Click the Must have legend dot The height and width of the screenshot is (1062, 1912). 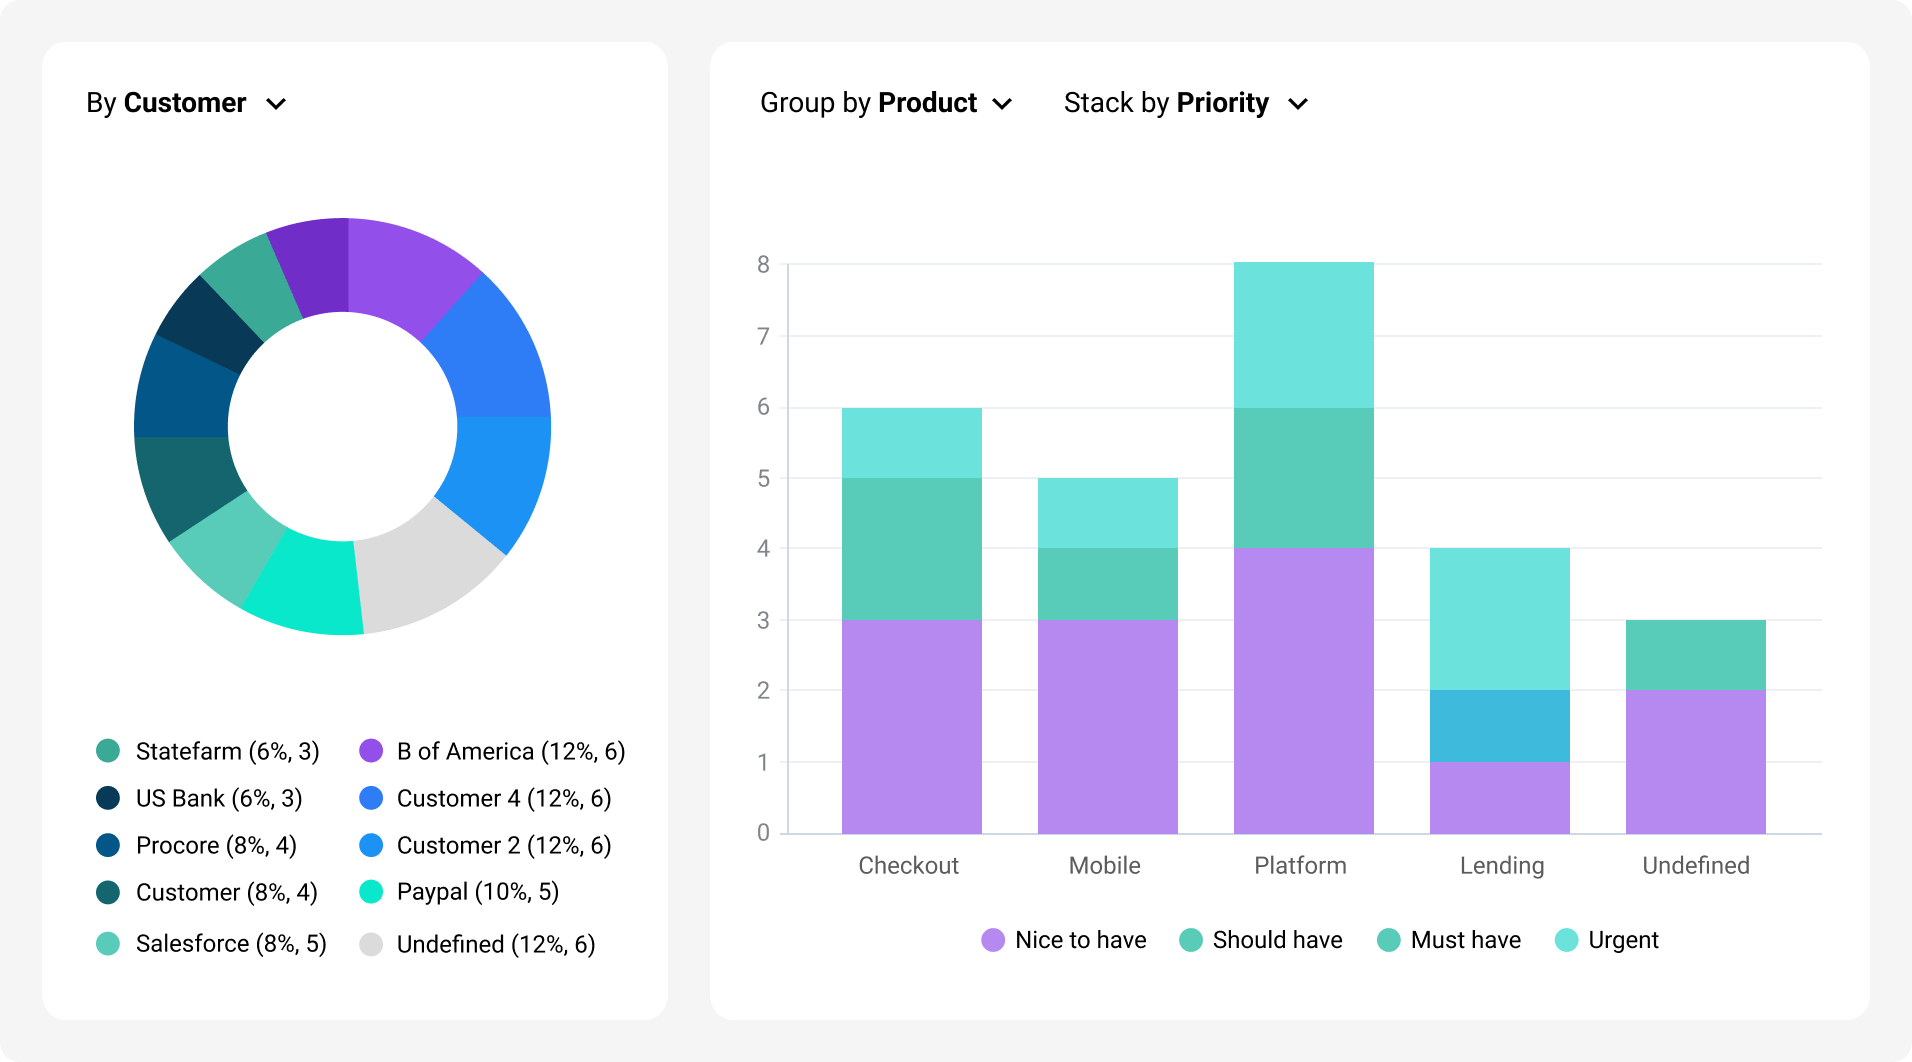click(x=1389, y=940)
